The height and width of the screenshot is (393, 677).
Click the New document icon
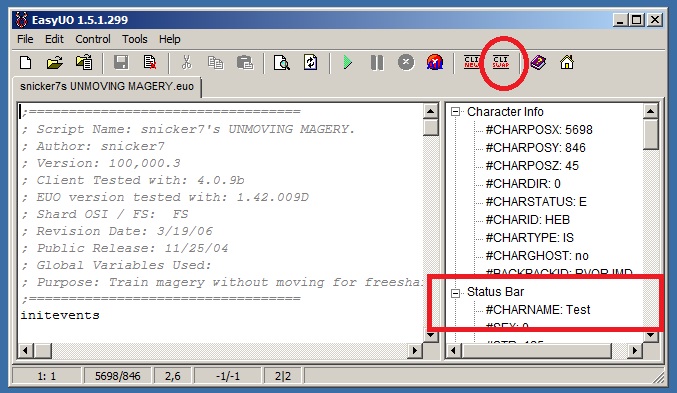pos(26,63)
